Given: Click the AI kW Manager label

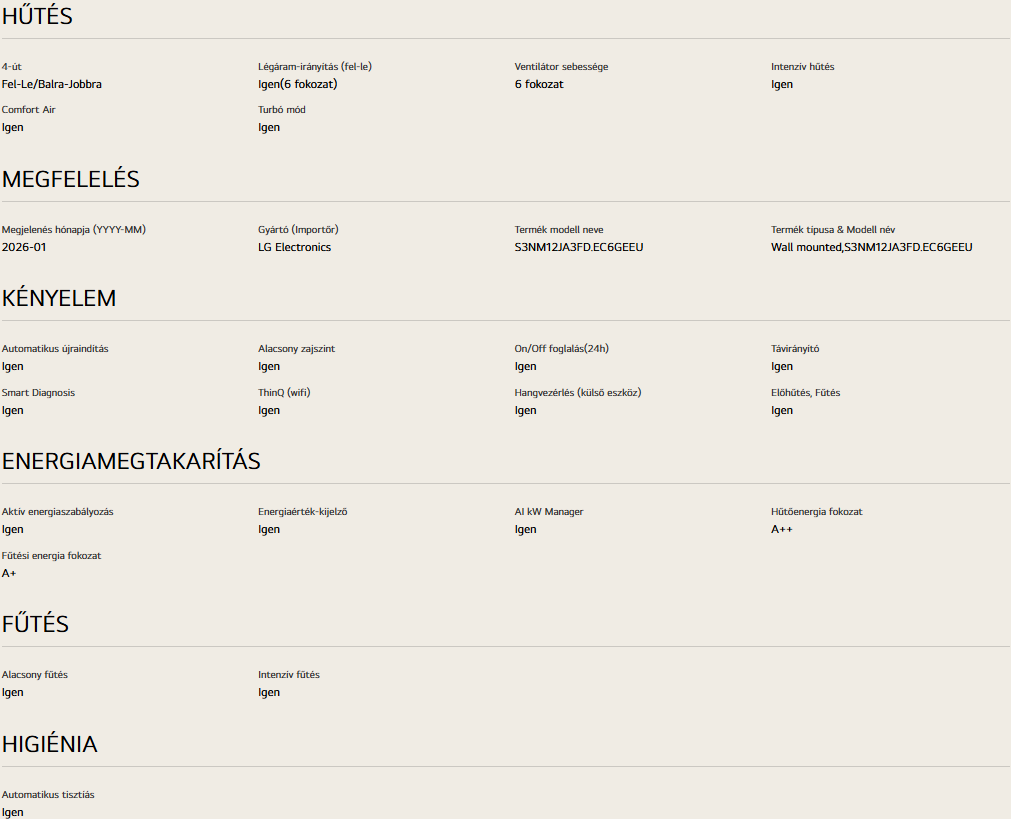Looking at the screenshot, I should tap(549, 511).
